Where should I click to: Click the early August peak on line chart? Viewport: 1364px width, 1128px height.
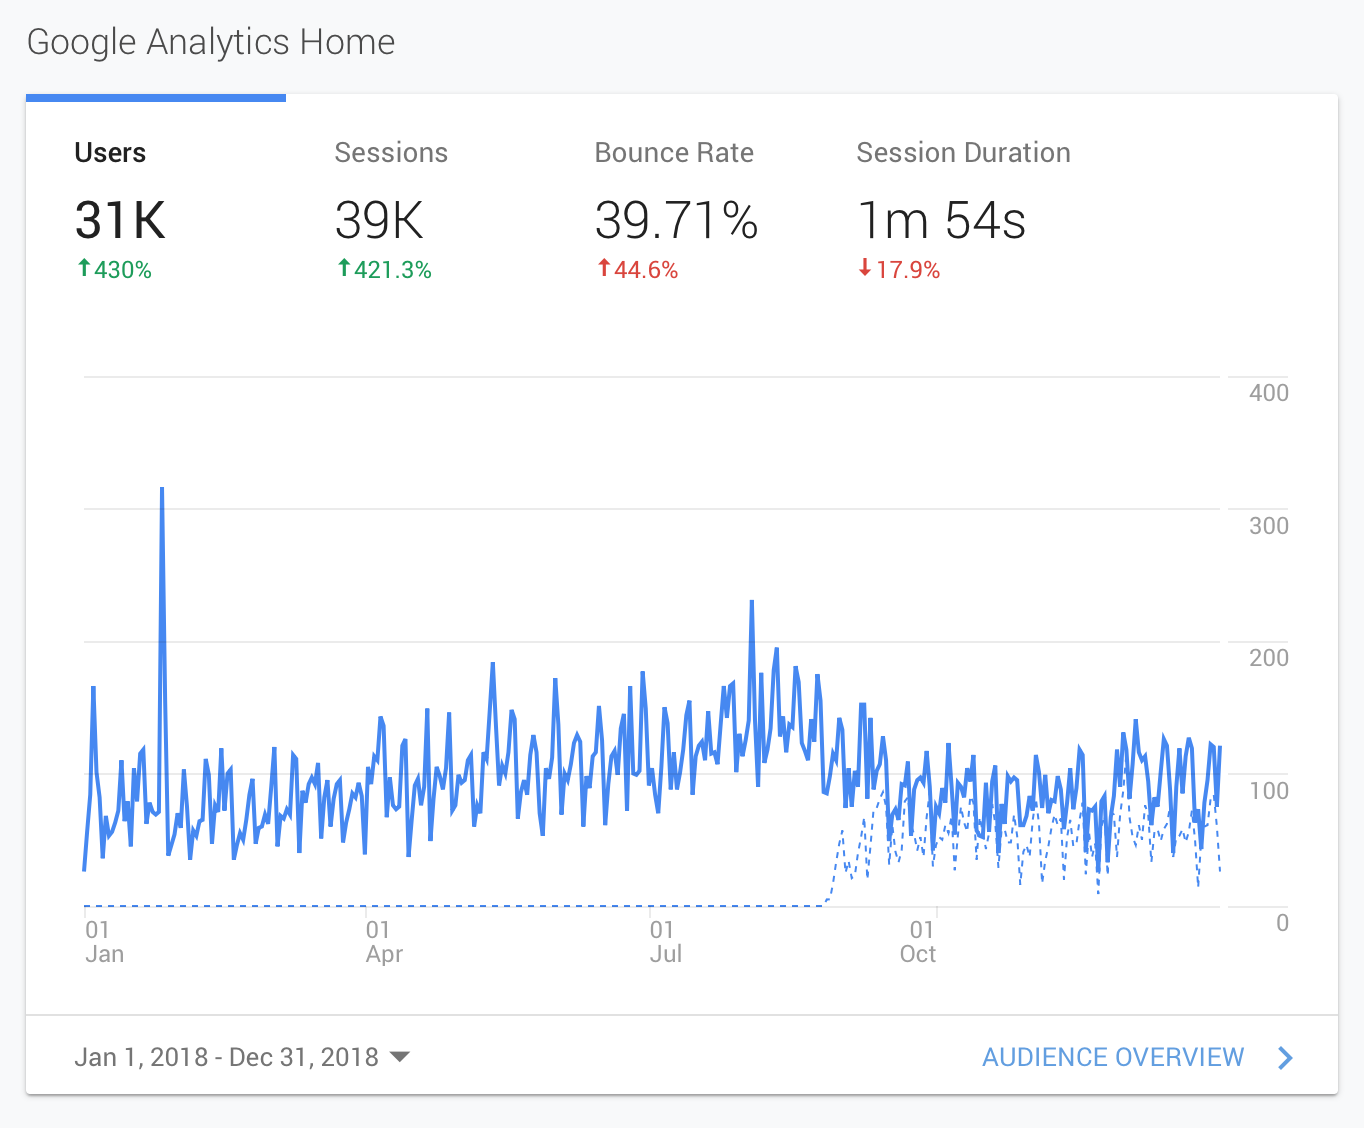(752, 602)
